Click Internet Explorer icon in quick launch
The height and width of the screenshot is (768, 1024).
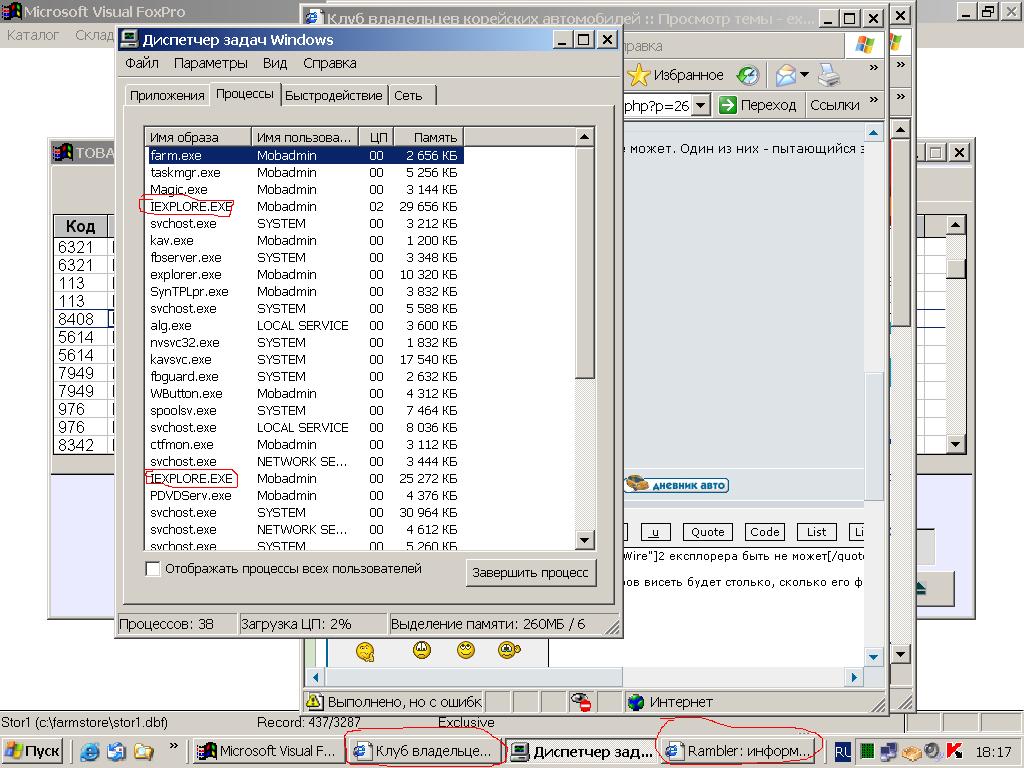pos(91,751)
